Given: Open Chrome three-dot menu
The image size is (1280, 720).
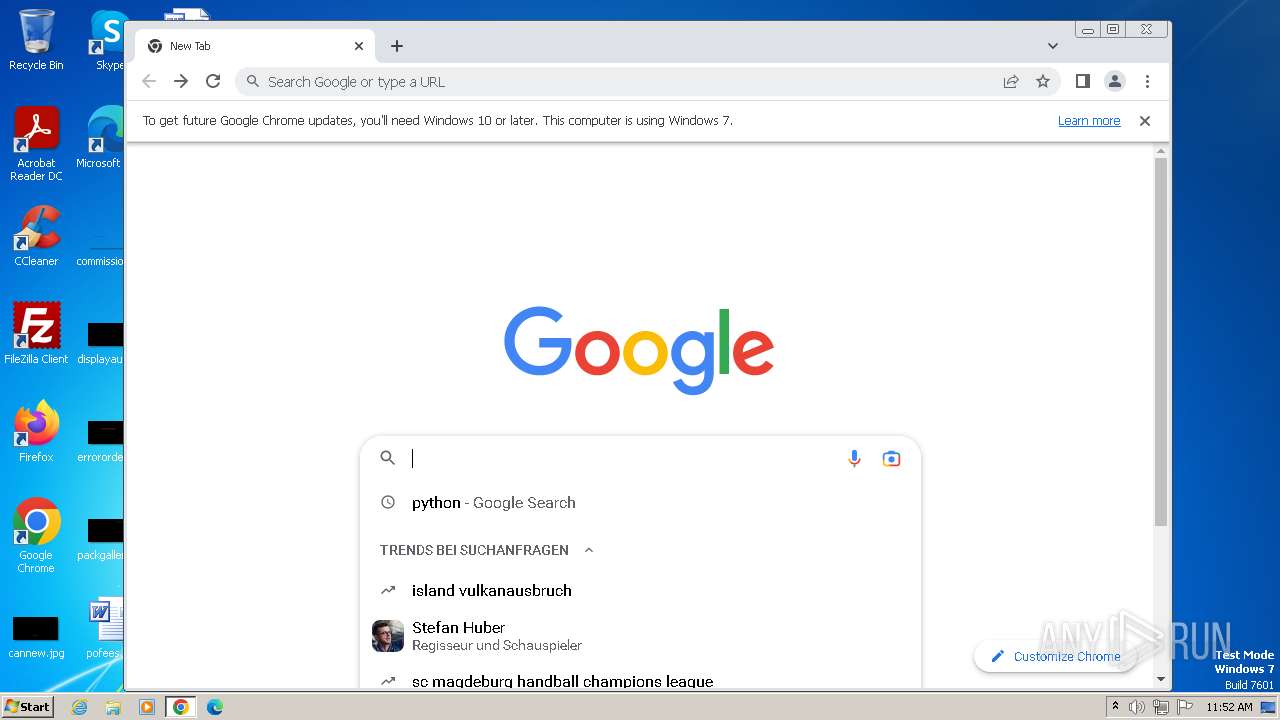Looking at the screenshot, I should tap(1147, 82).
